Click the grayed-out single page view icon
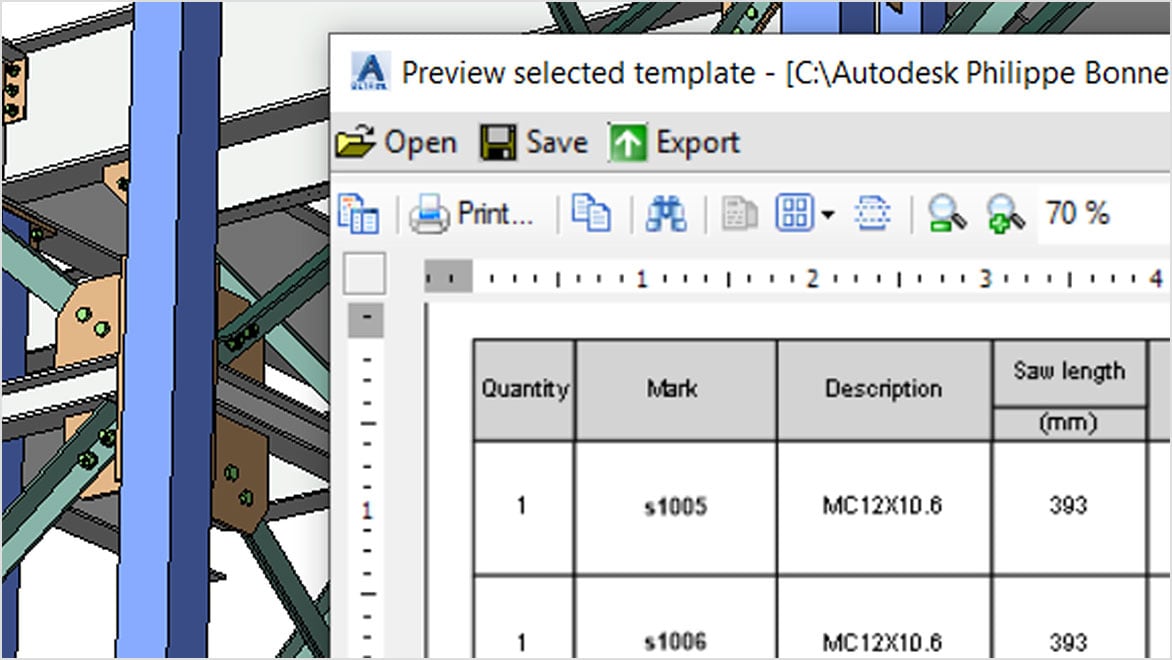Screen dimensions: 1172x660 pos(739,214)
